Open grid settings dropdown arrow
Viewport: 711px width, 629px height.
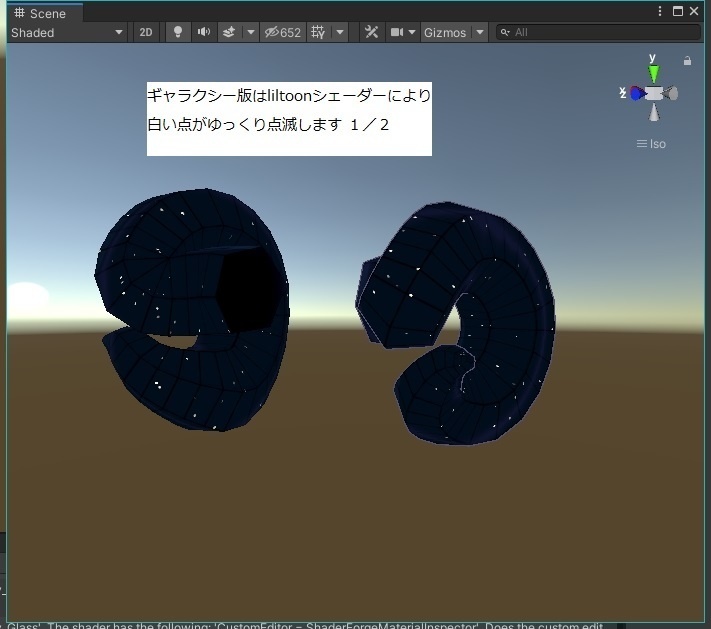coord(340,33)
